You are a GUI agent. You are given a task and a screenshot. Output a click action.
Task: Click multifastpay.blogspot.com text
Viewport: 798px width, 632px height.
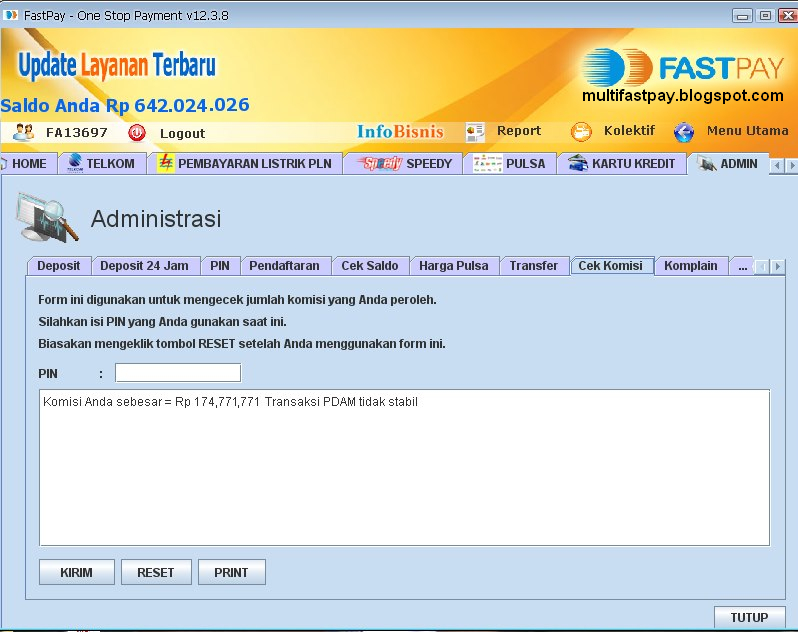683,96
